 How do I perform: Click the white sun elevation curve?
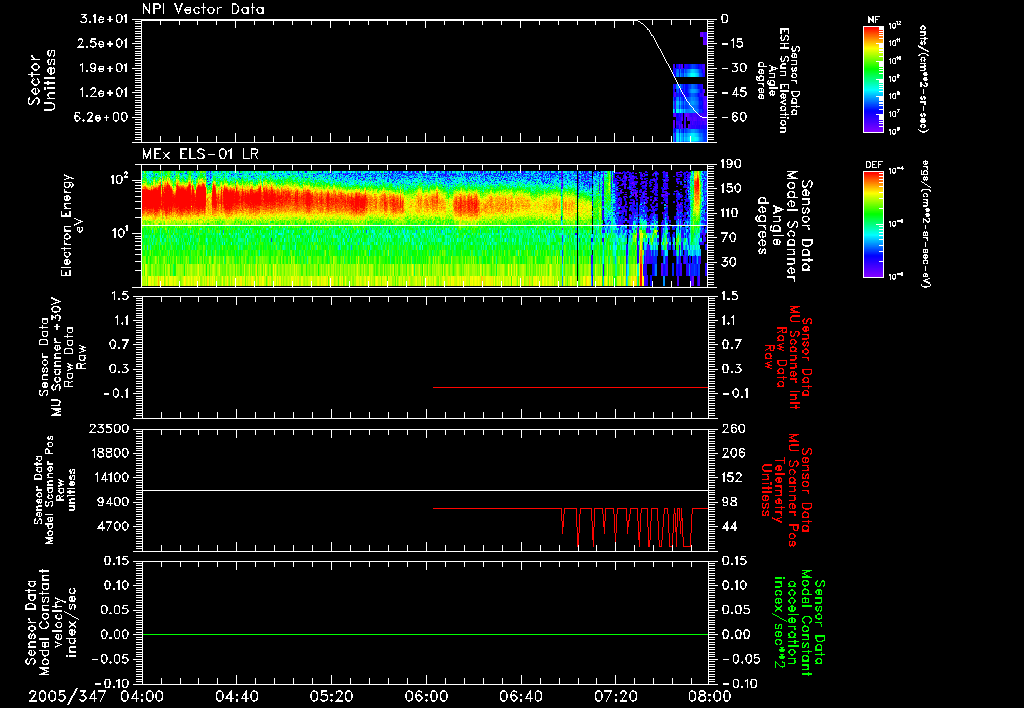pyautogui.click(x=673, y=71)
